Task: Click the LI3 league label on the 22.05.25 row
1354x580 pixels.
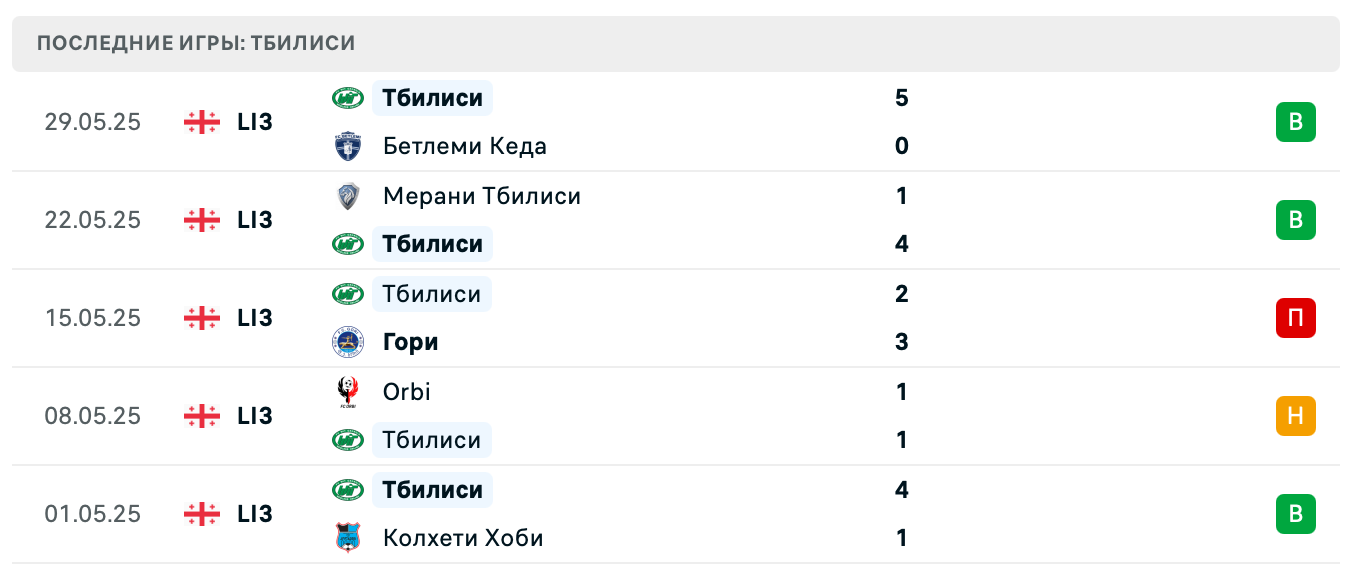Action: click(x=256, y=220)
